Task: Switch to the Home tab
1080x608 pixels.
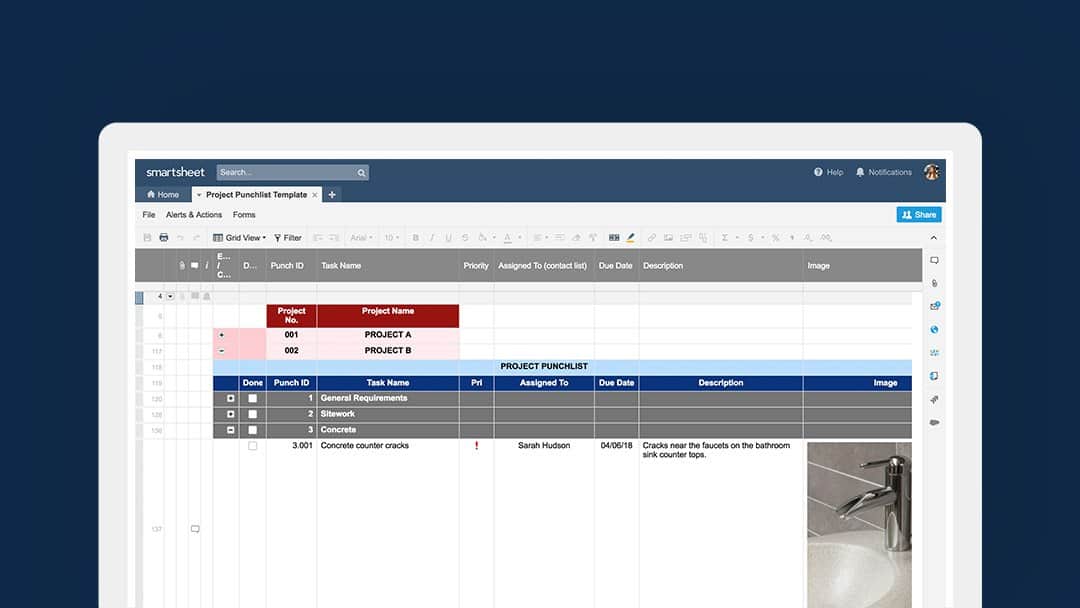Action: [x=163, y=195]
